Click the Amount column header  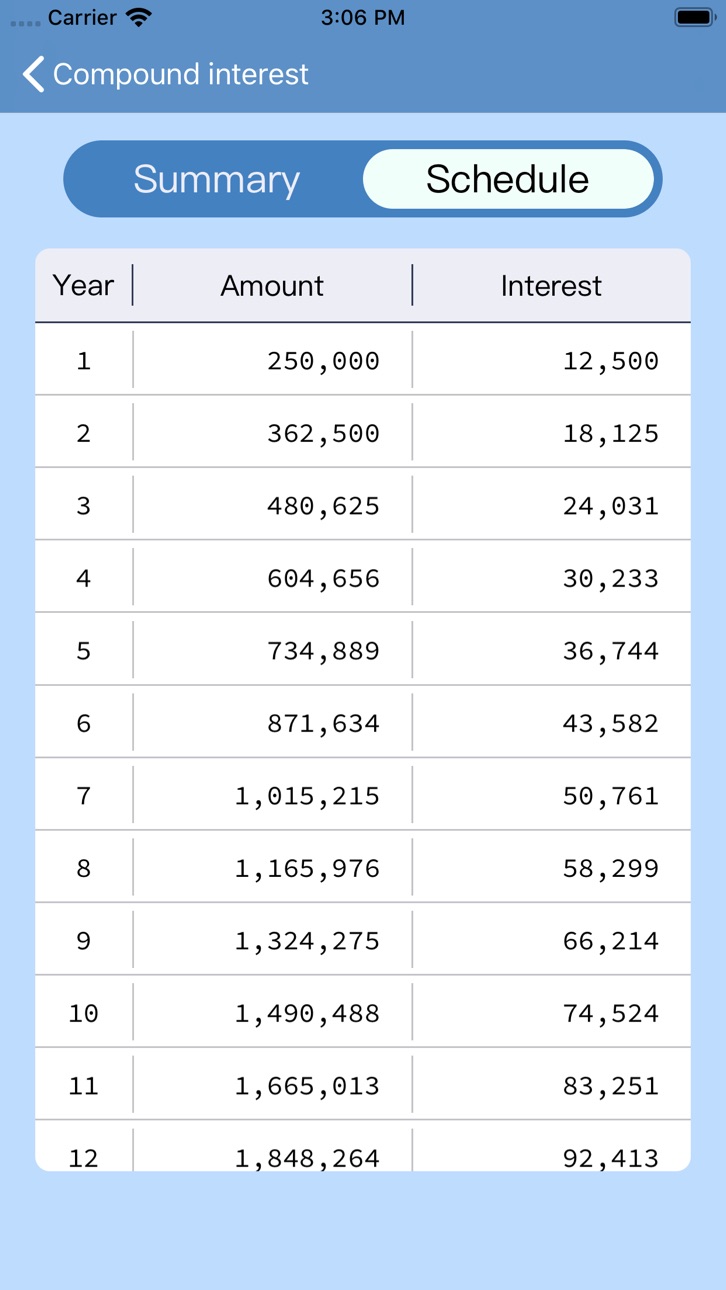pyautogui.click(x=272, y=286)
